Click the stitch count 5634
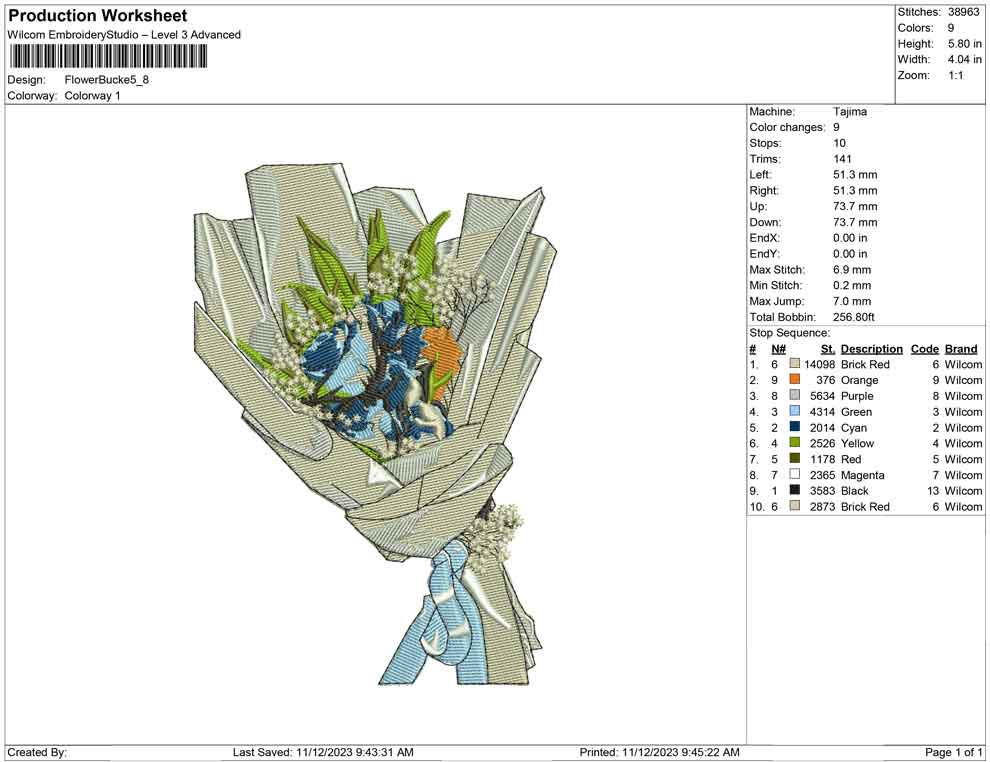Viewport: 990px width, 762px height. pos(822,396)
